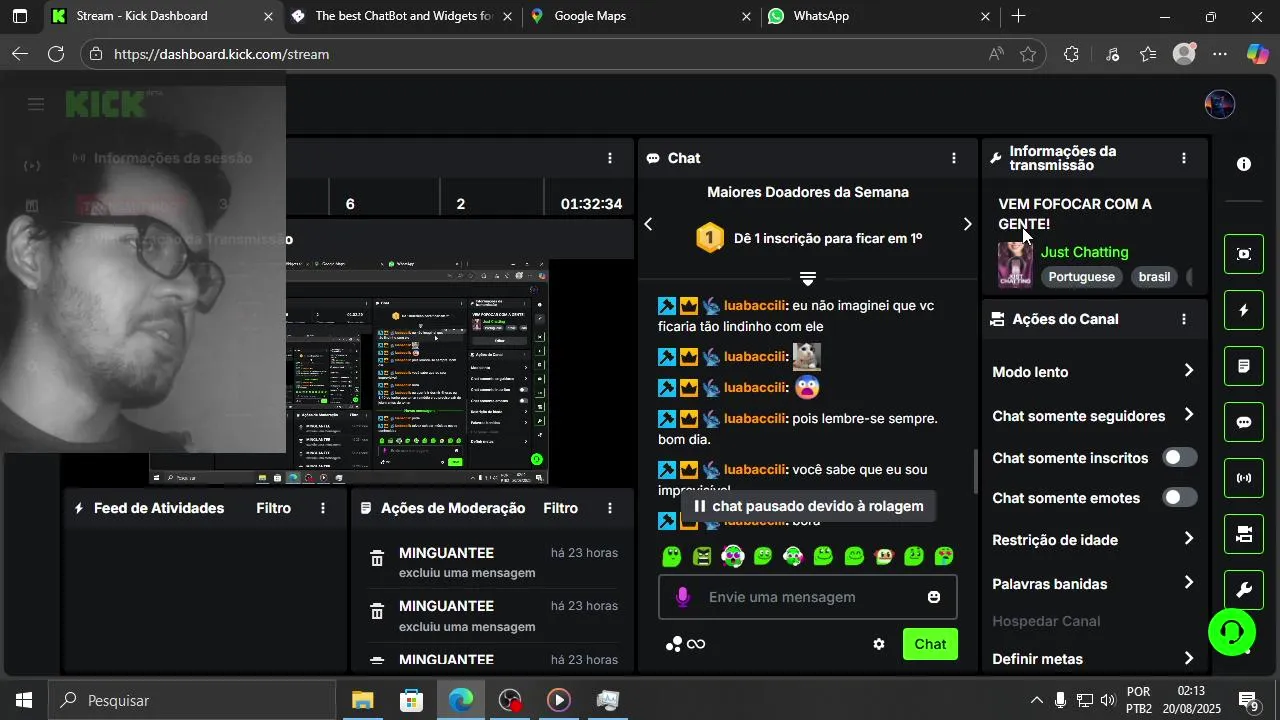Click luabaccili username in first chat message
Screen dimensions: 1280x720
pos(755,305)
